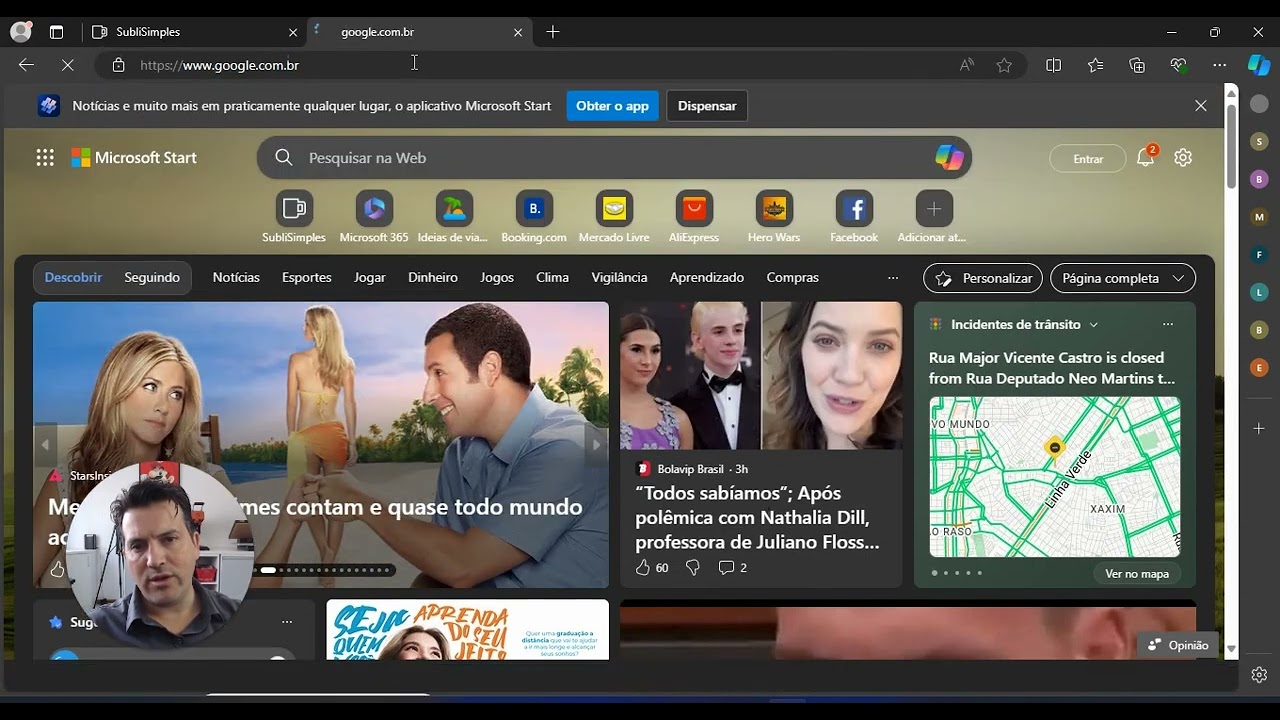Focus the Pesquisar na Web search box
Viewport: 1280px width, 720px height.
coord(614,158)
